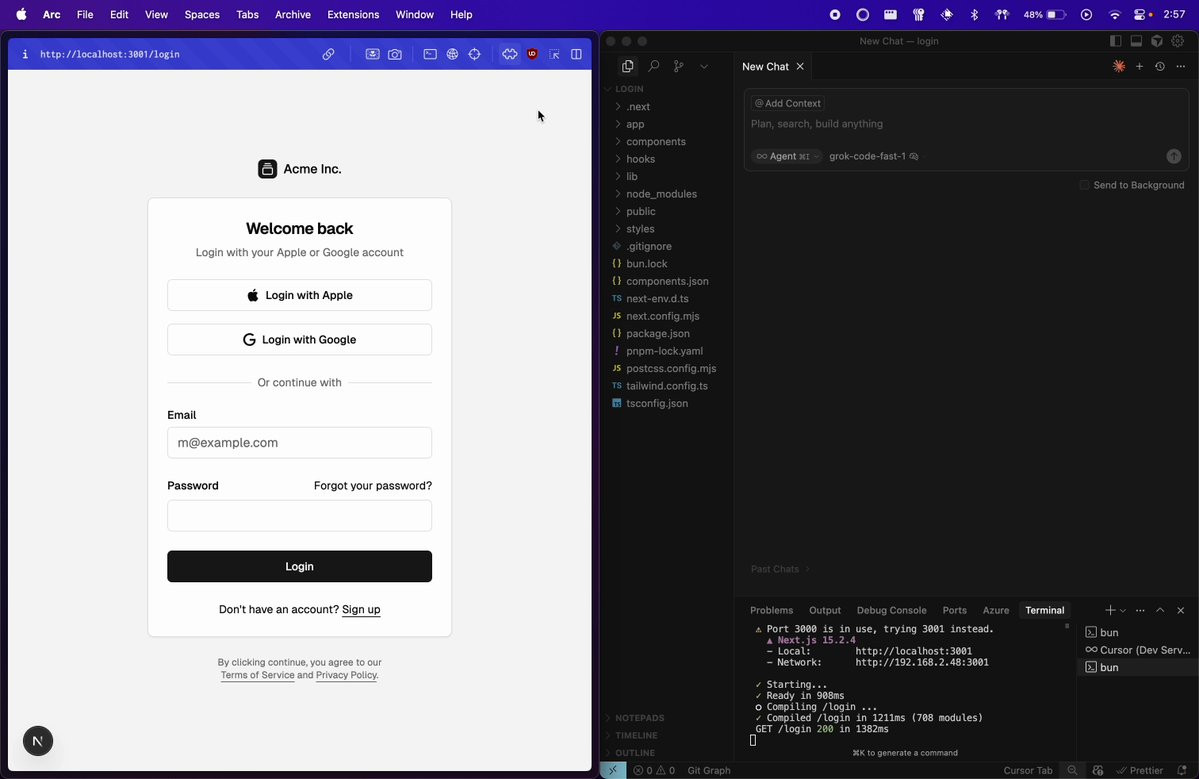Click the zoom magnifier icon in status bar
Screen dimensions: 1199x779
click(x=1072, y=771)
